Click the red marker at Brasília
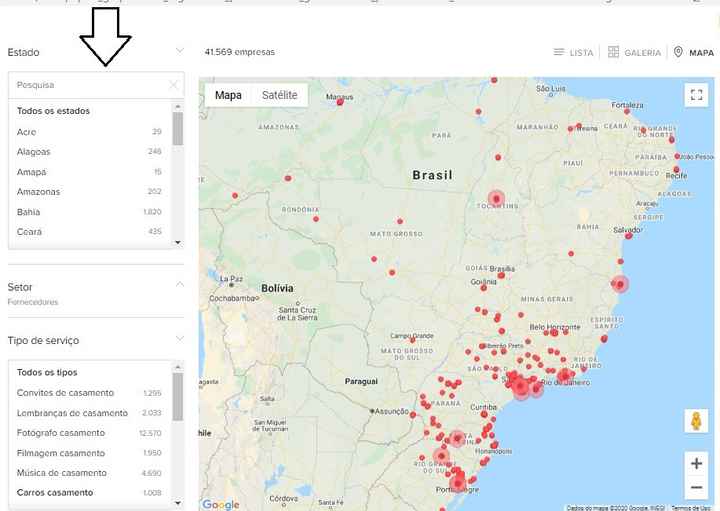This screenshot has width=720, height=511. 501,275
